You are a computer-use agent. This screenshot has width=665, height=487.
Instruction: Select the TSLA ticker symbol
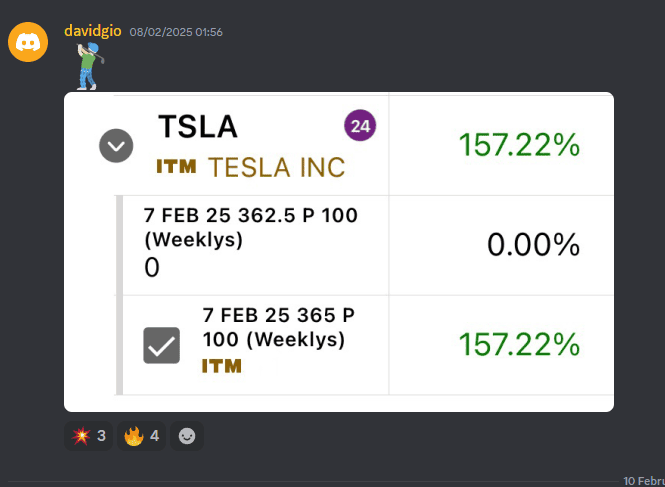198,126
